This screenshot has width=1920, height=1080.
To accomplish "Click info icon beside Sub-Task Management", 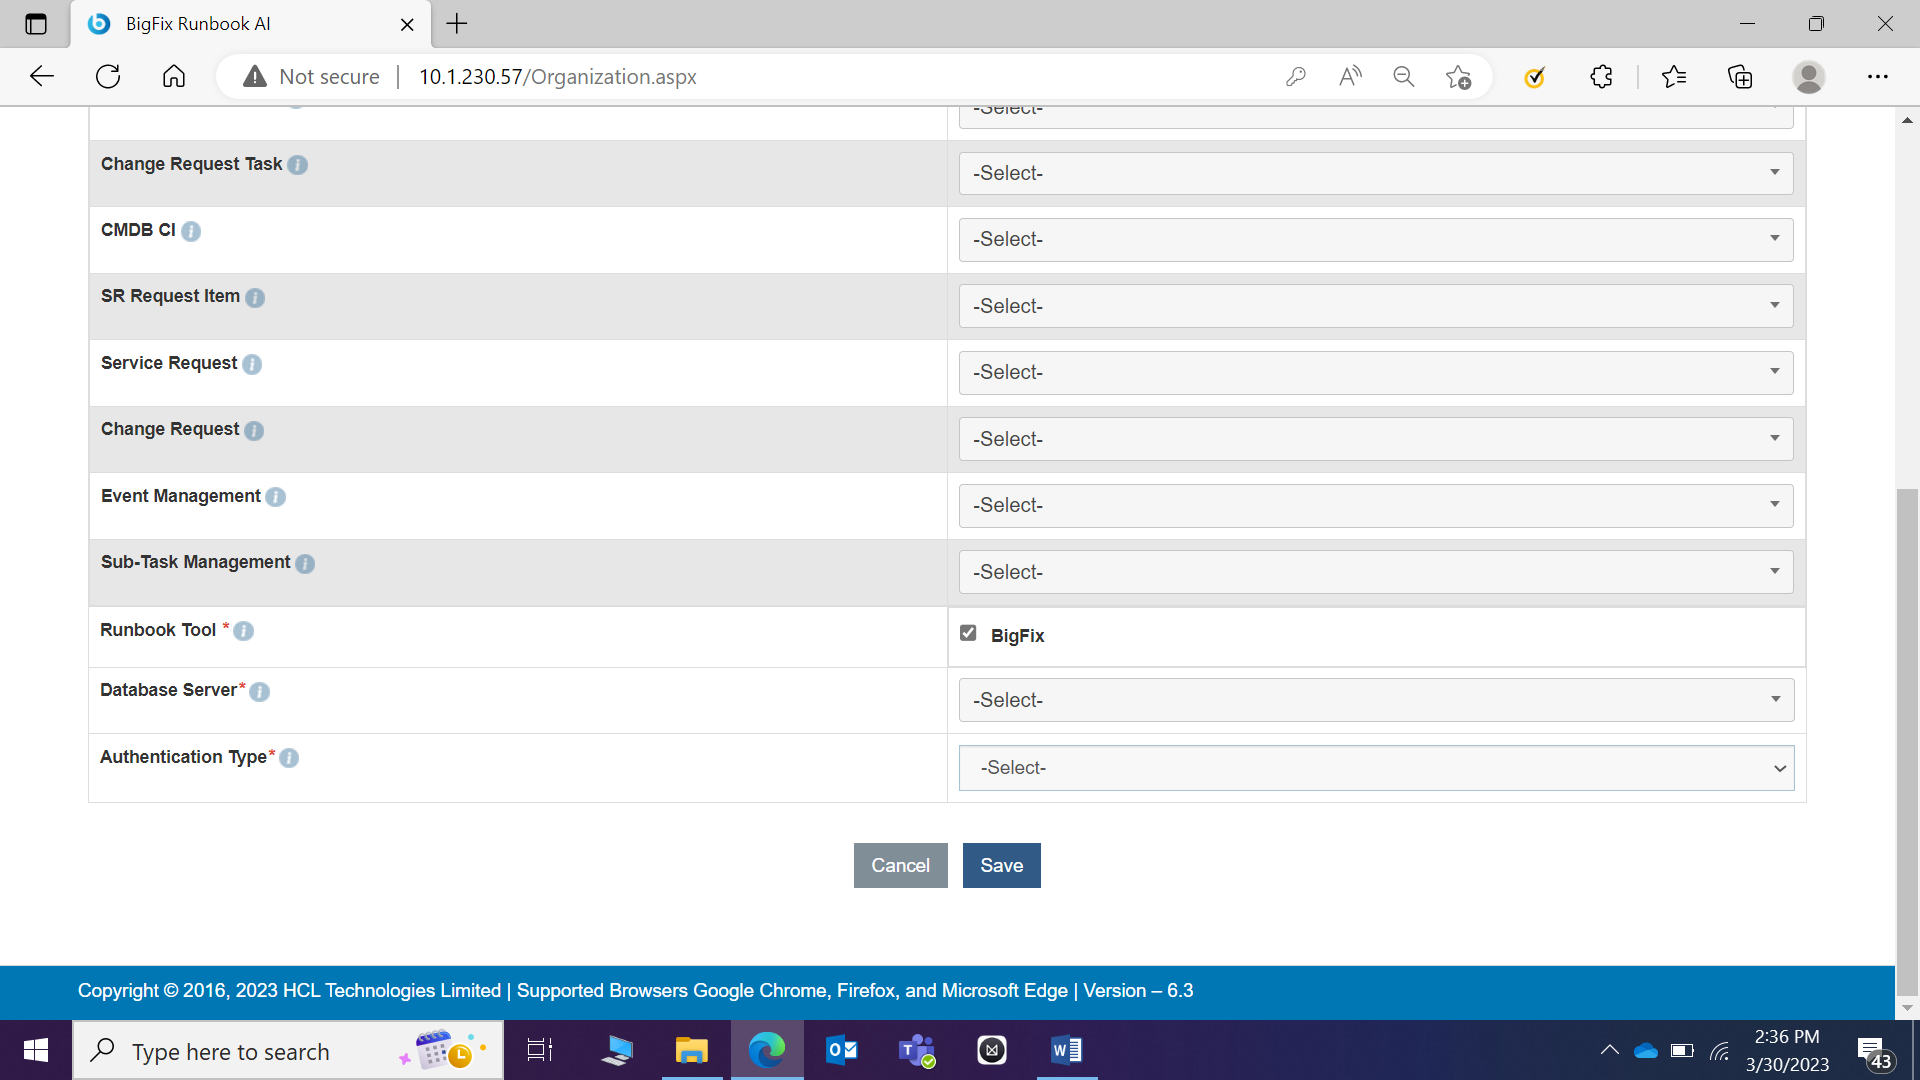I will (305, 564).
